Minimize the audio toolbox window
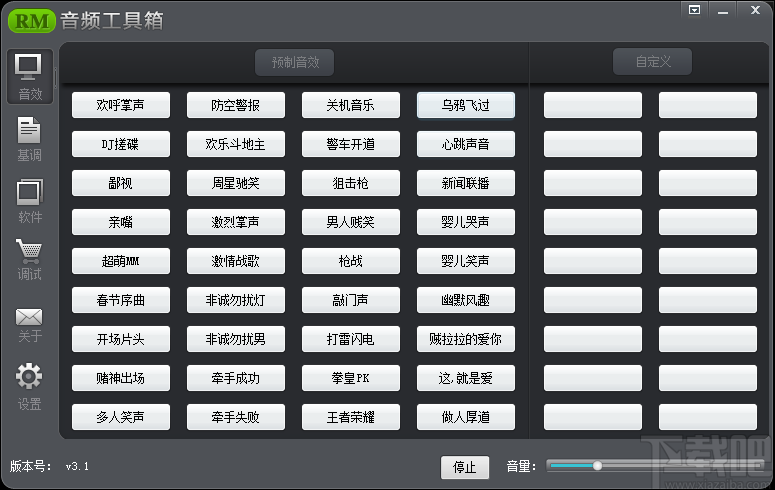Viewport: 775px width, 490px height. pyautogui.click(x=723, y=10)
